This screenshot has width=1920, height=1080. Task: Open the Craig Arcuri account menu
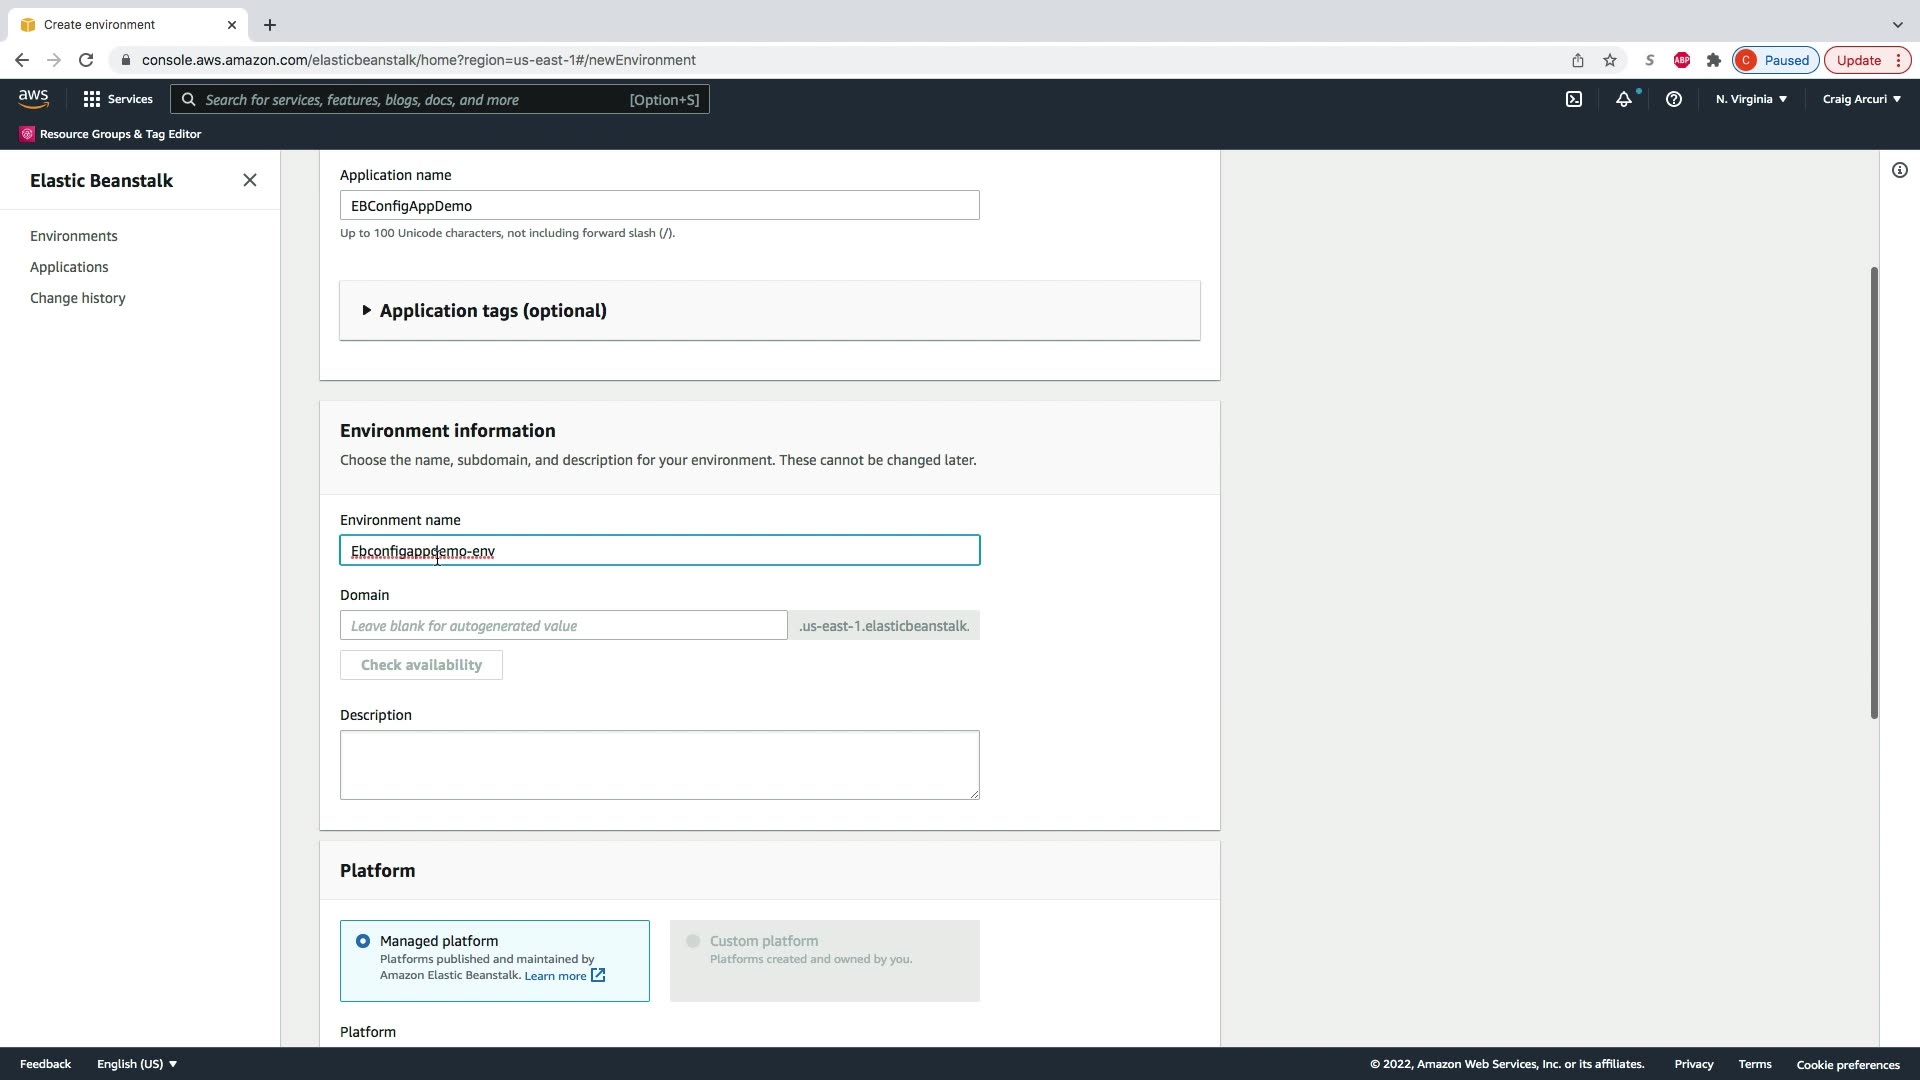point(1861,99)
